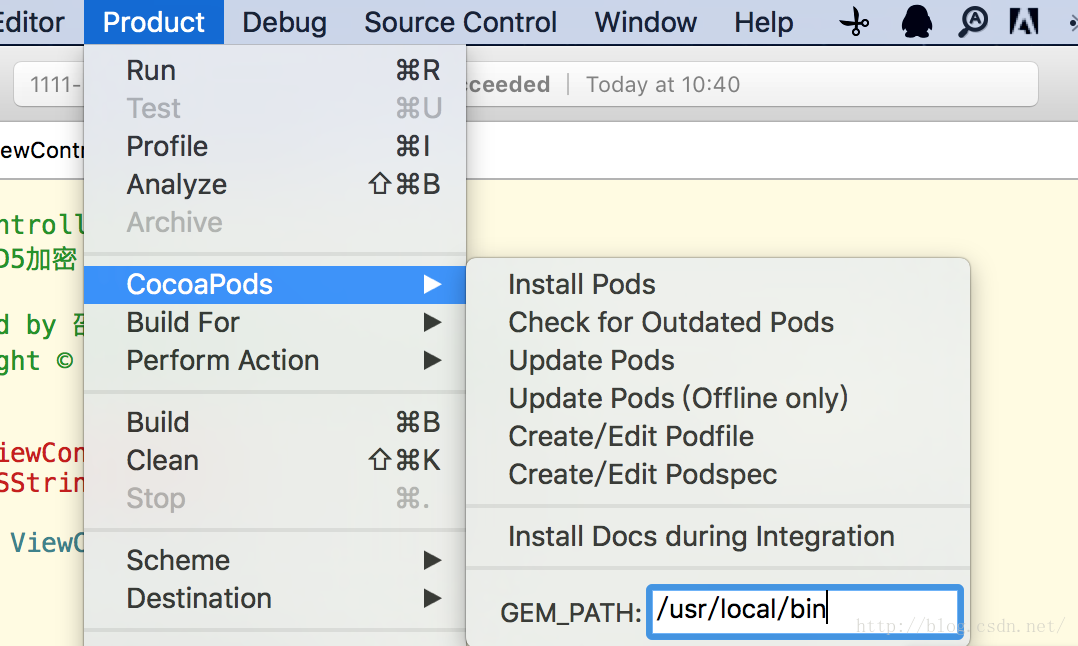Select Check for Outdated Pods
The image size is (1078, 646).
(718, 322)
